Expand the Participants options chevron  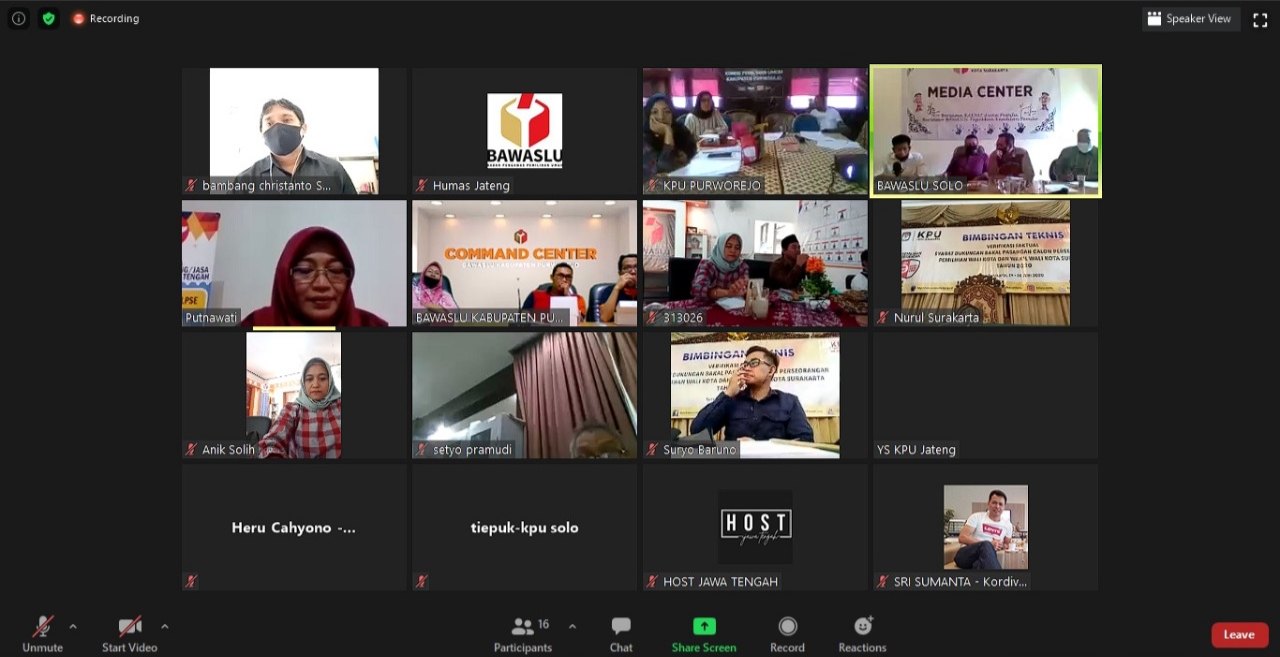[572, 627]
